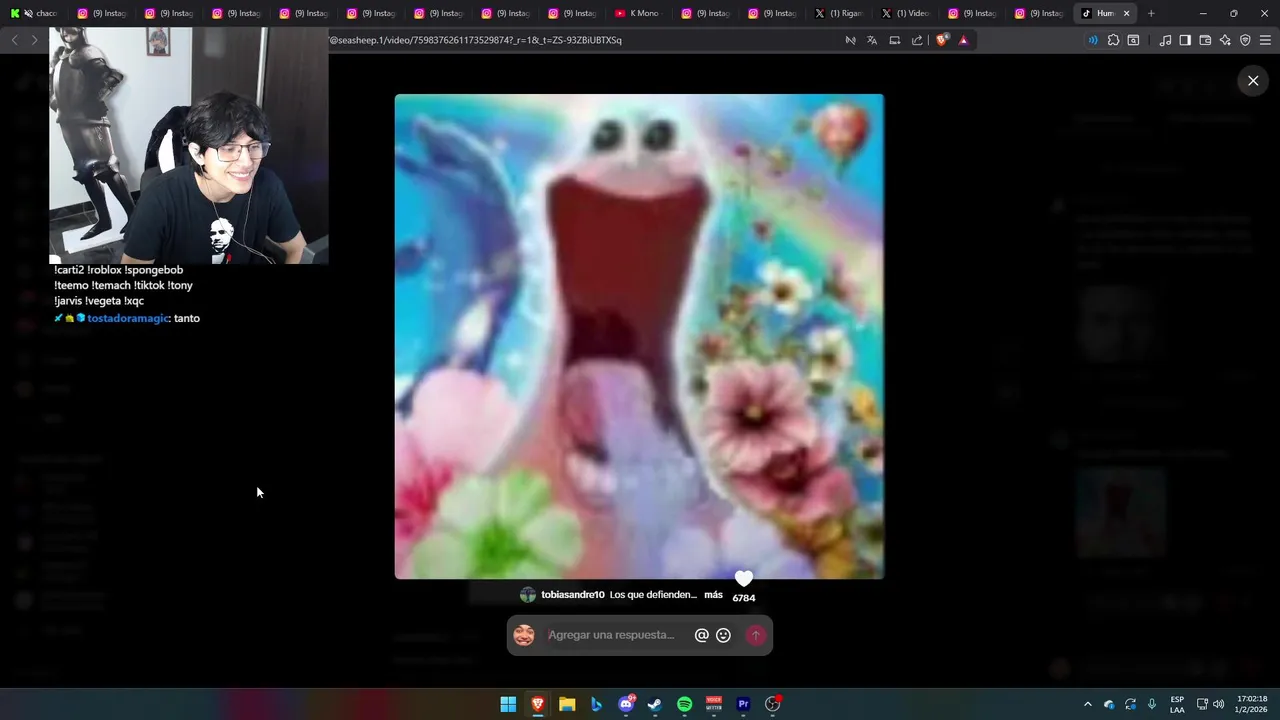Image resolution: width=1280 pixels, height=720 pixels.
Task: Click the tab audio speaker icon in toolbar
Action: (x=1092, y=40)
